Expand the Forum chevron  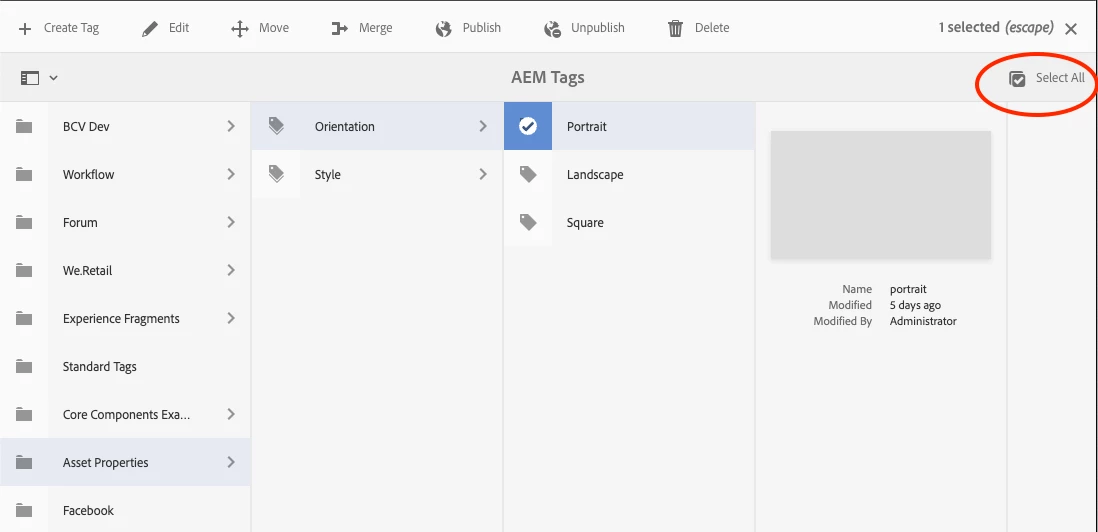tap(231, 223)
